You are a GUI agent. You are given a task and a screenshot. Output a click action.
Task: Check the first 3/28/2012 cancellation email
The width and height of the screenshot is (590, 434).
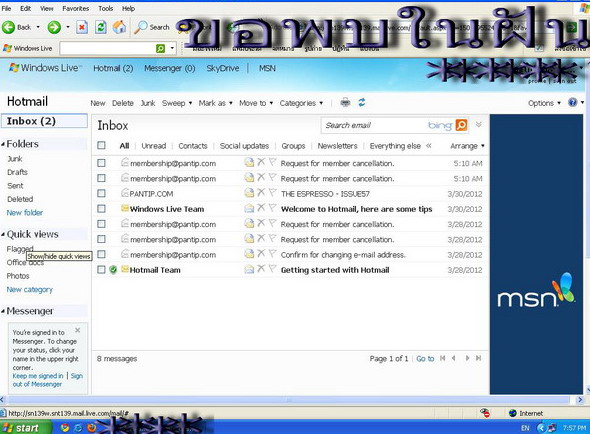pos(101,224)
